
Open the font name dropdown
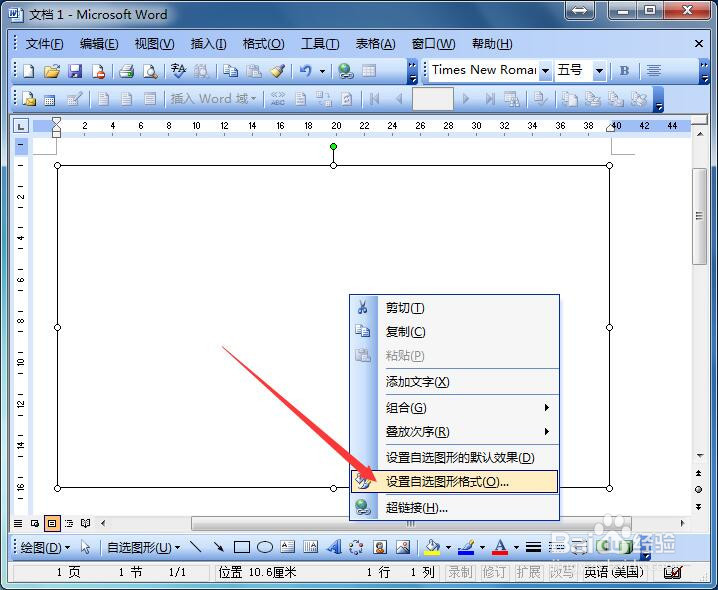click(x=545, y=71)
